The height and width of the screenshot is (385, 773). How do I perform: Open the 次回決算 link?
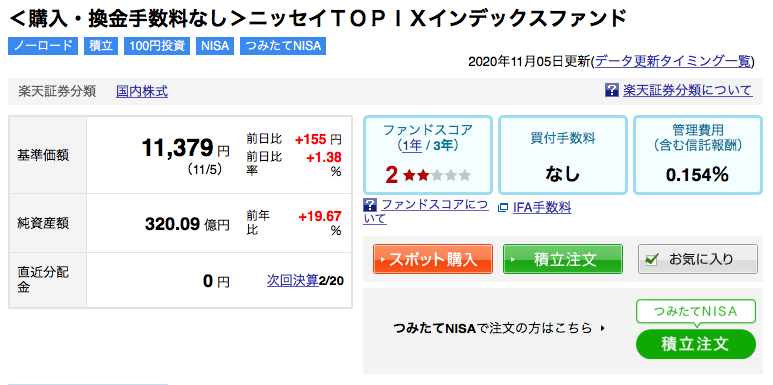[293, 280]
